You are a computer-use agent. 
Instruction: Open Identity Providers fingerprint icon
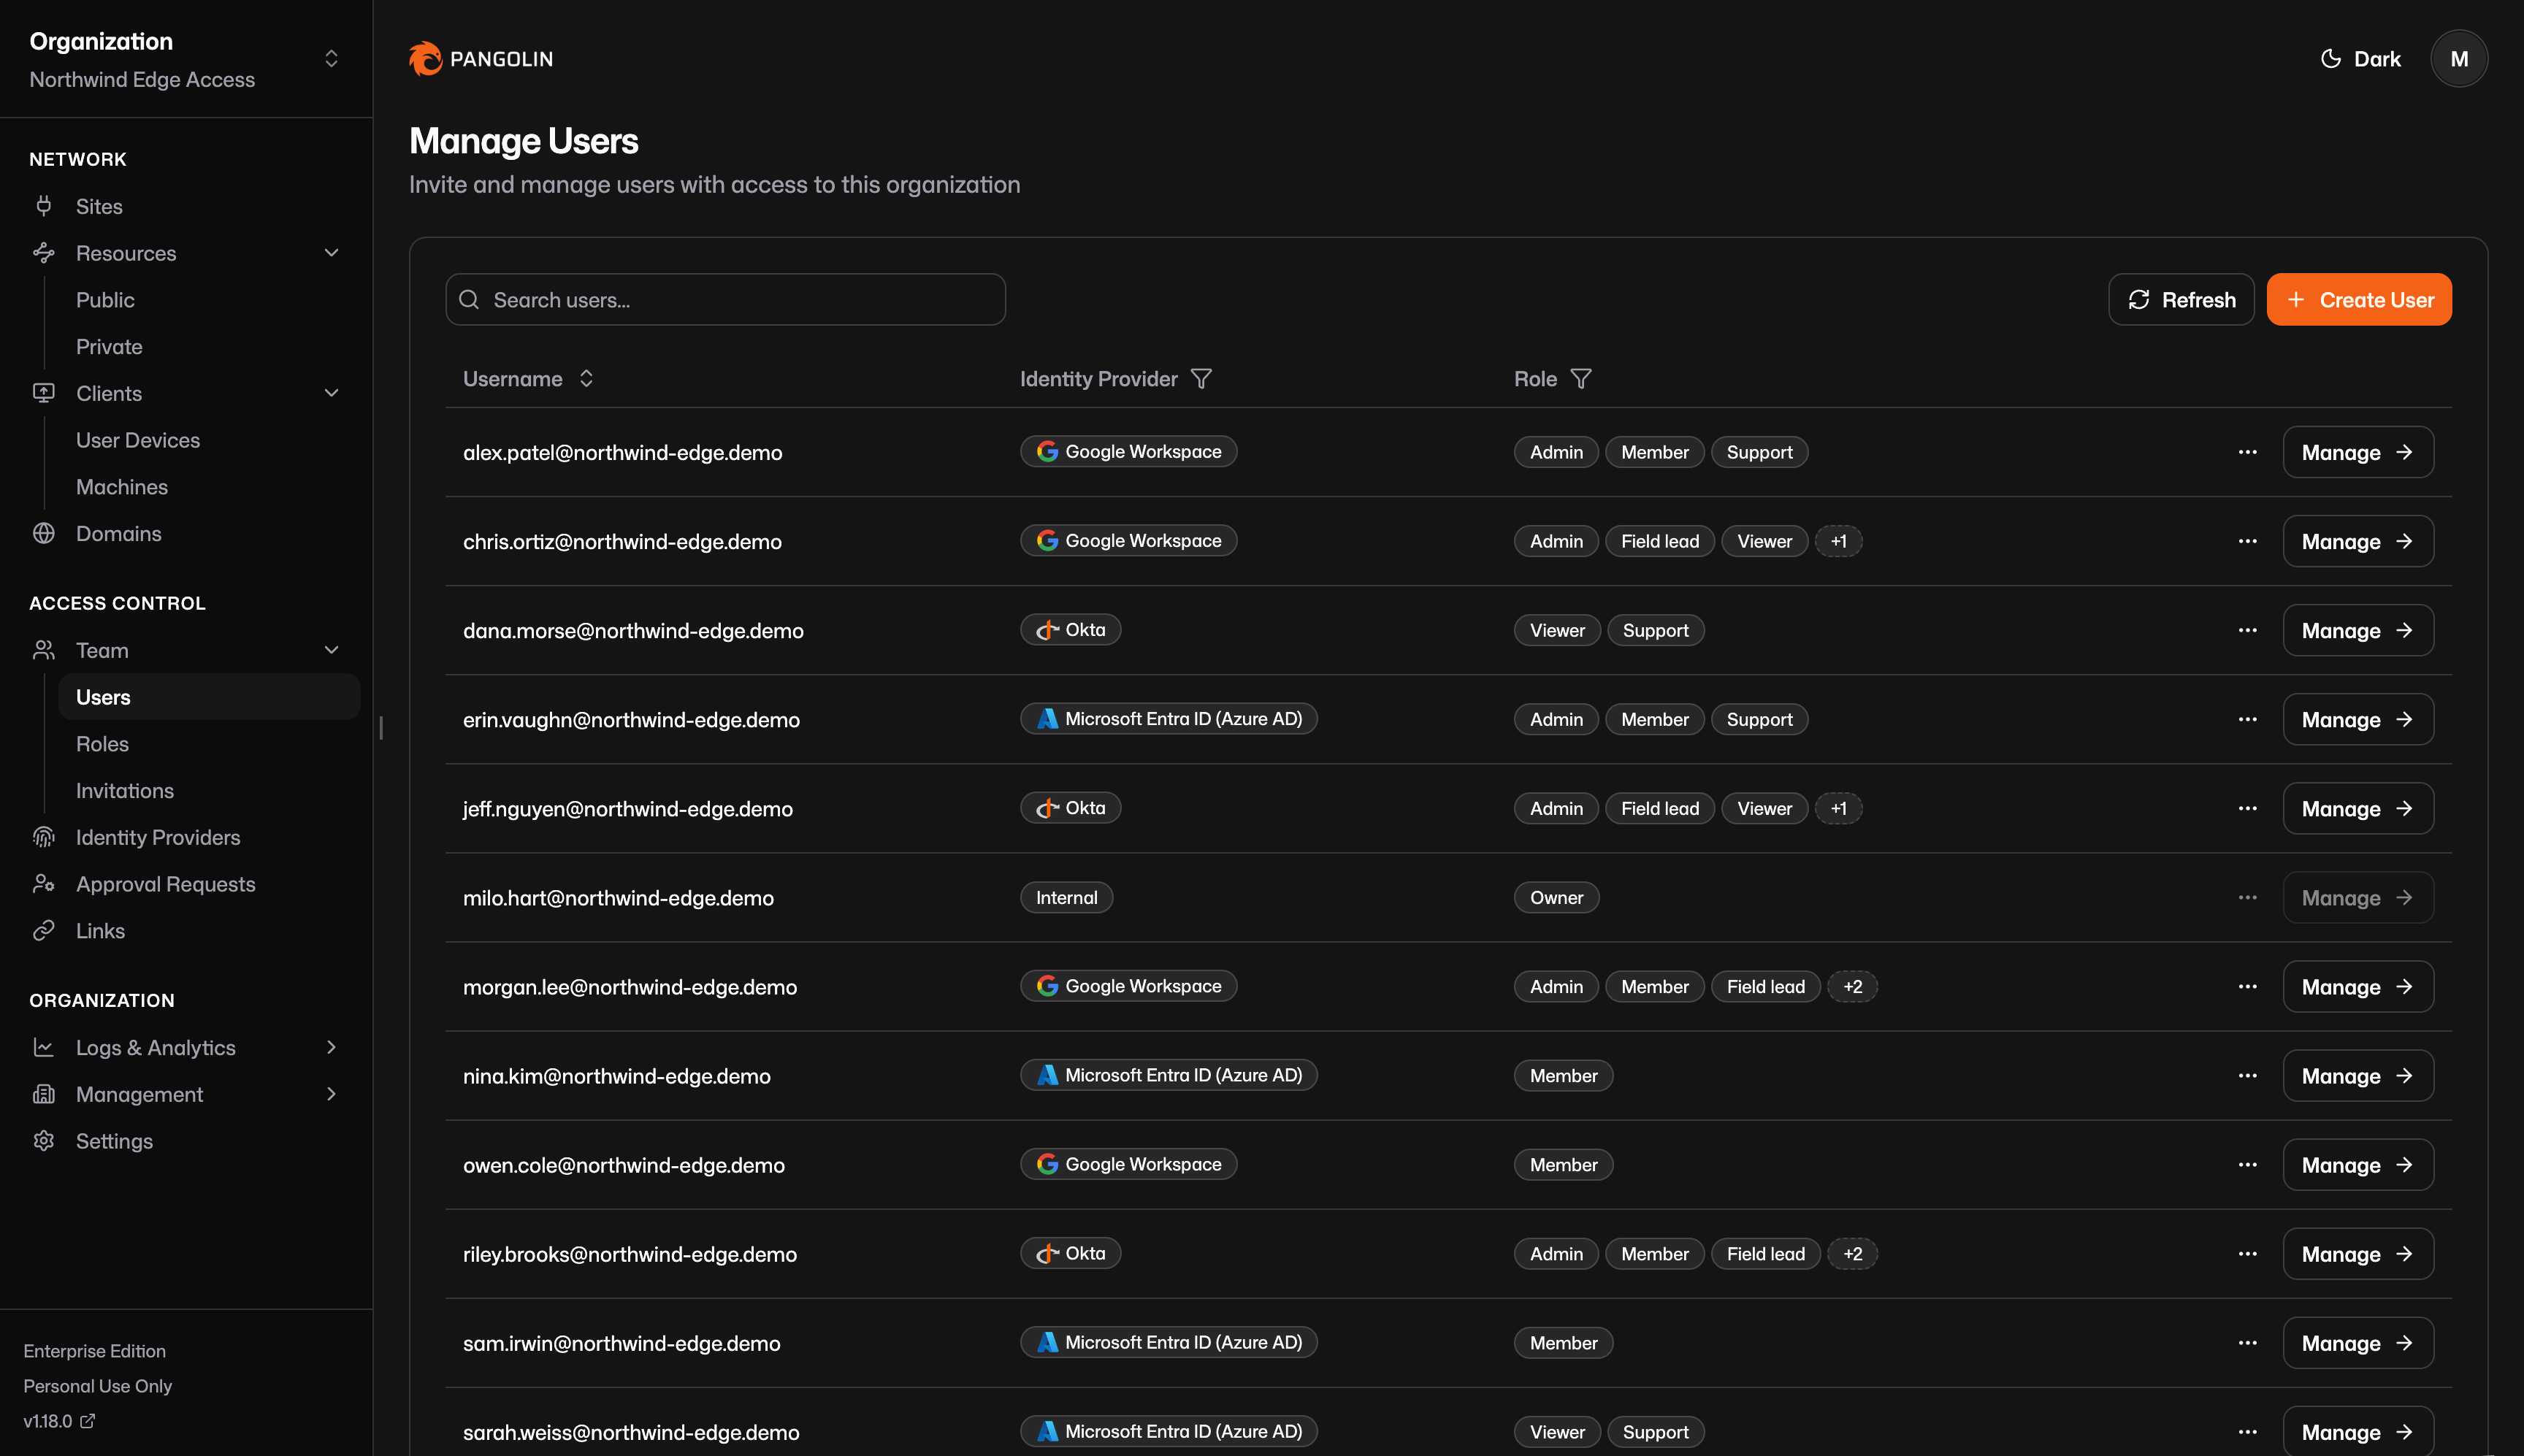44,837
